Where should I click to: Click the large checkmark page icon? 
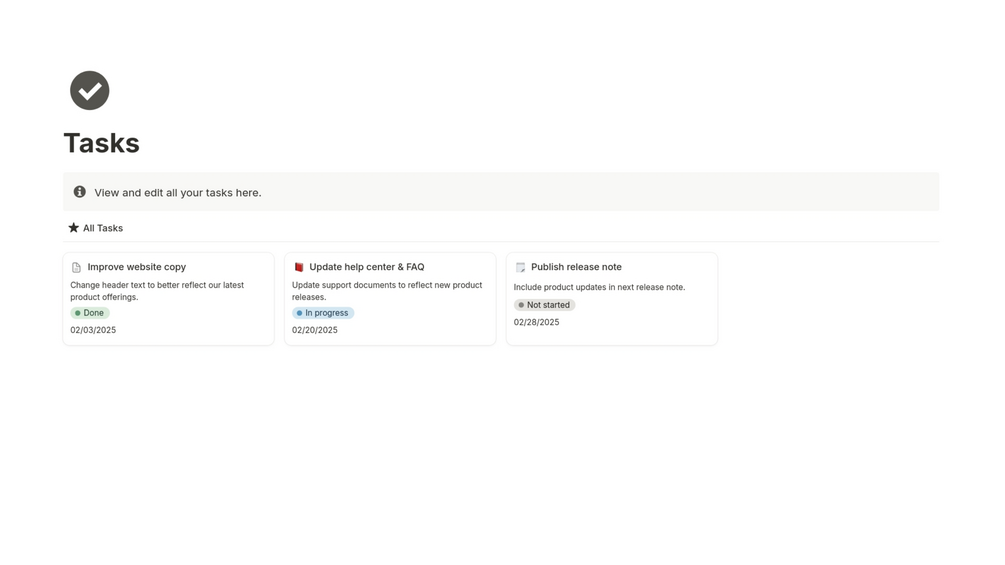[x=89, y=91]
